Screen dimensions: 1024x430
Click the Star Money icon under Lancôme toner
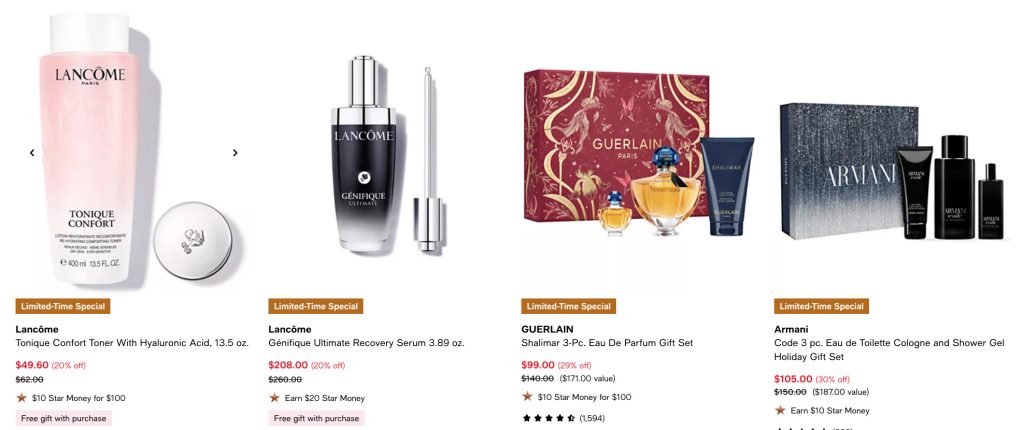(22, 398)
